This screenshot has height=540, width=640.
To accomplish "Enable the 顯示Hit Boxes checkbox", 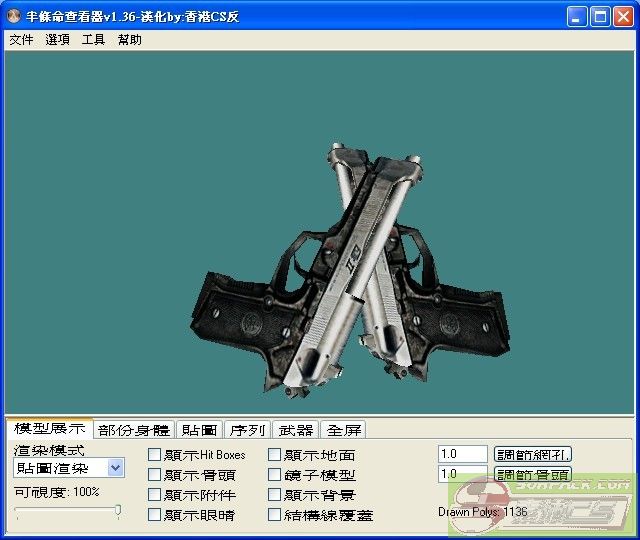I will pos(155,455).
